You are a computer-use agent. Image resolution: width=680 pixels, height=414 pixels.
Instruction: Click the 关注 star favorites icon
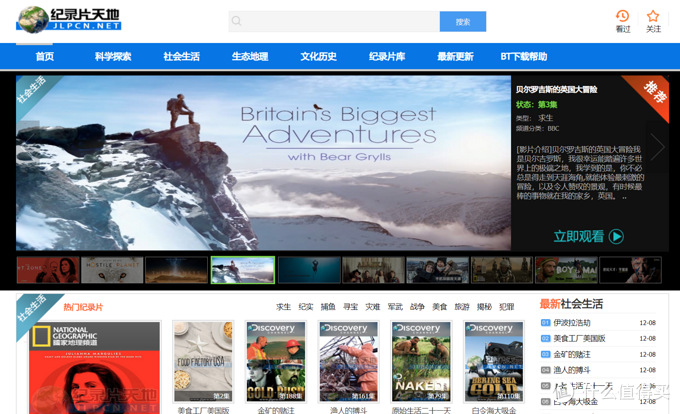tap(653, 16)
